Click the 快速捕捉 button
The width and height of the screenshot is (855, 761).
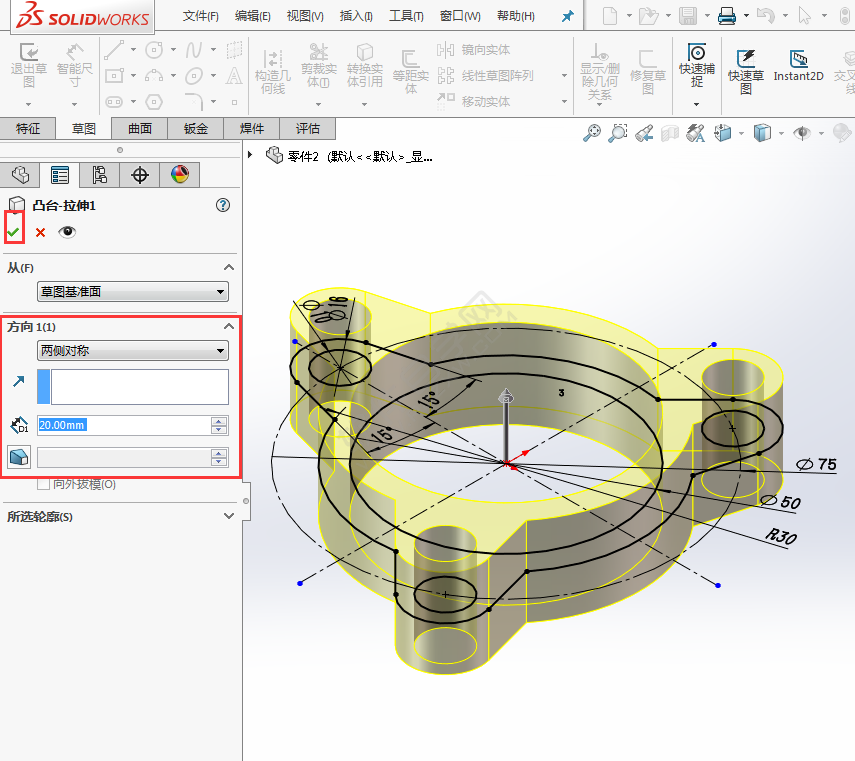tap(697, 65)
